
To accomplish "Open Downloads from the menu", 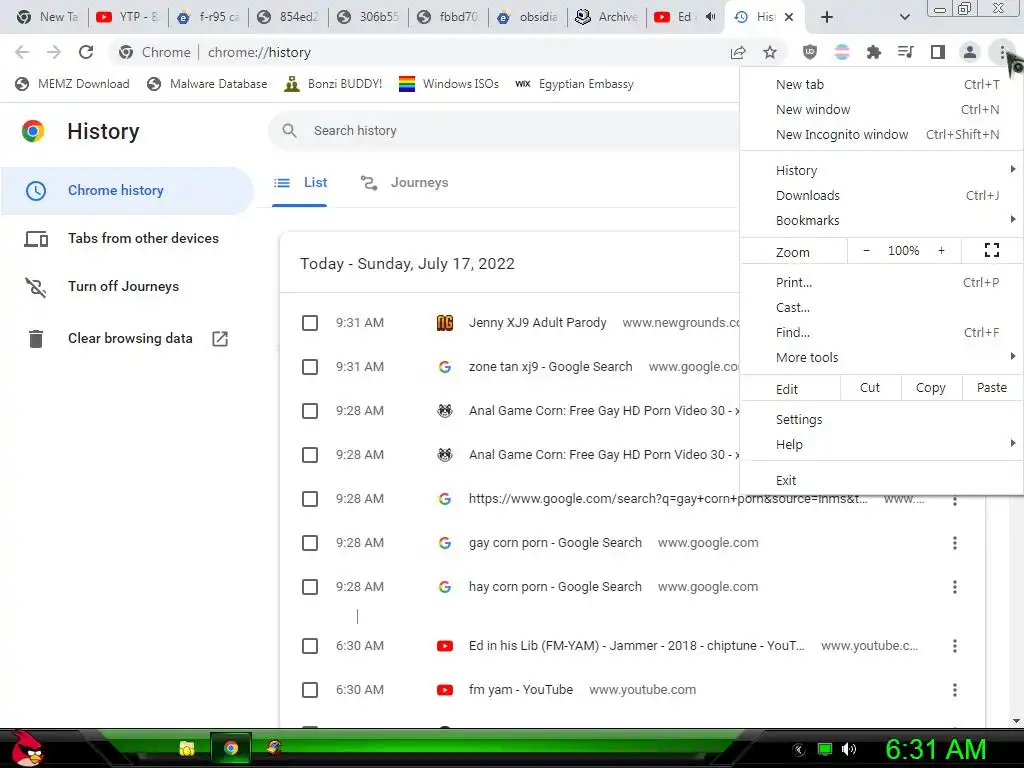I will pyautogui.click(x=882, y=195).
